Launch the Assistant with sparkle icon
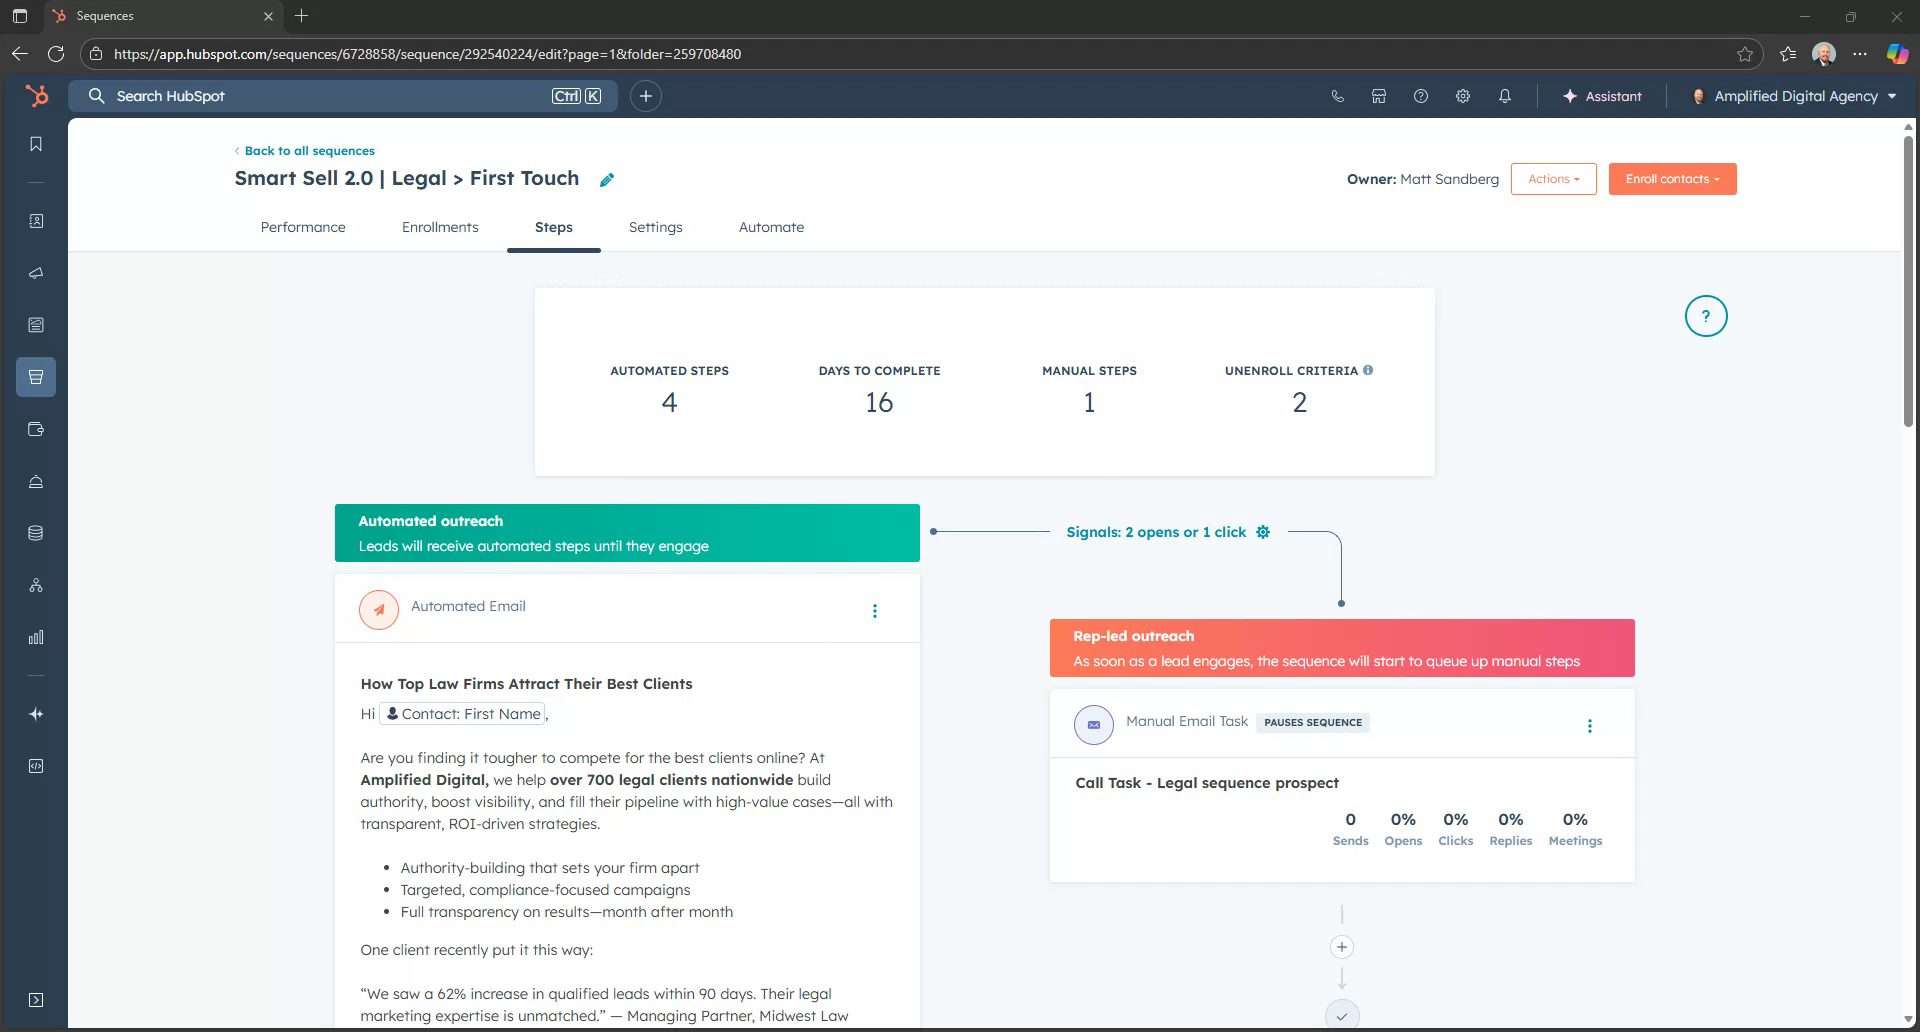 pos(1601,96)
